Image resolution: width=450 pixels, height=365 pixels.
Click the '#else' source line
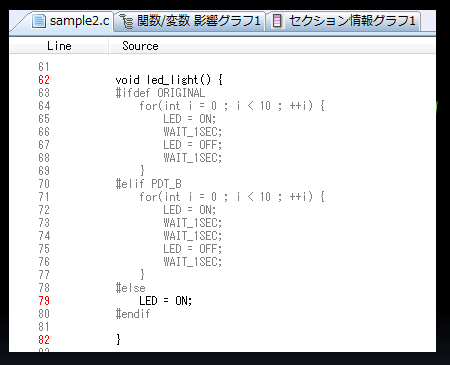[x=131, y=288]
